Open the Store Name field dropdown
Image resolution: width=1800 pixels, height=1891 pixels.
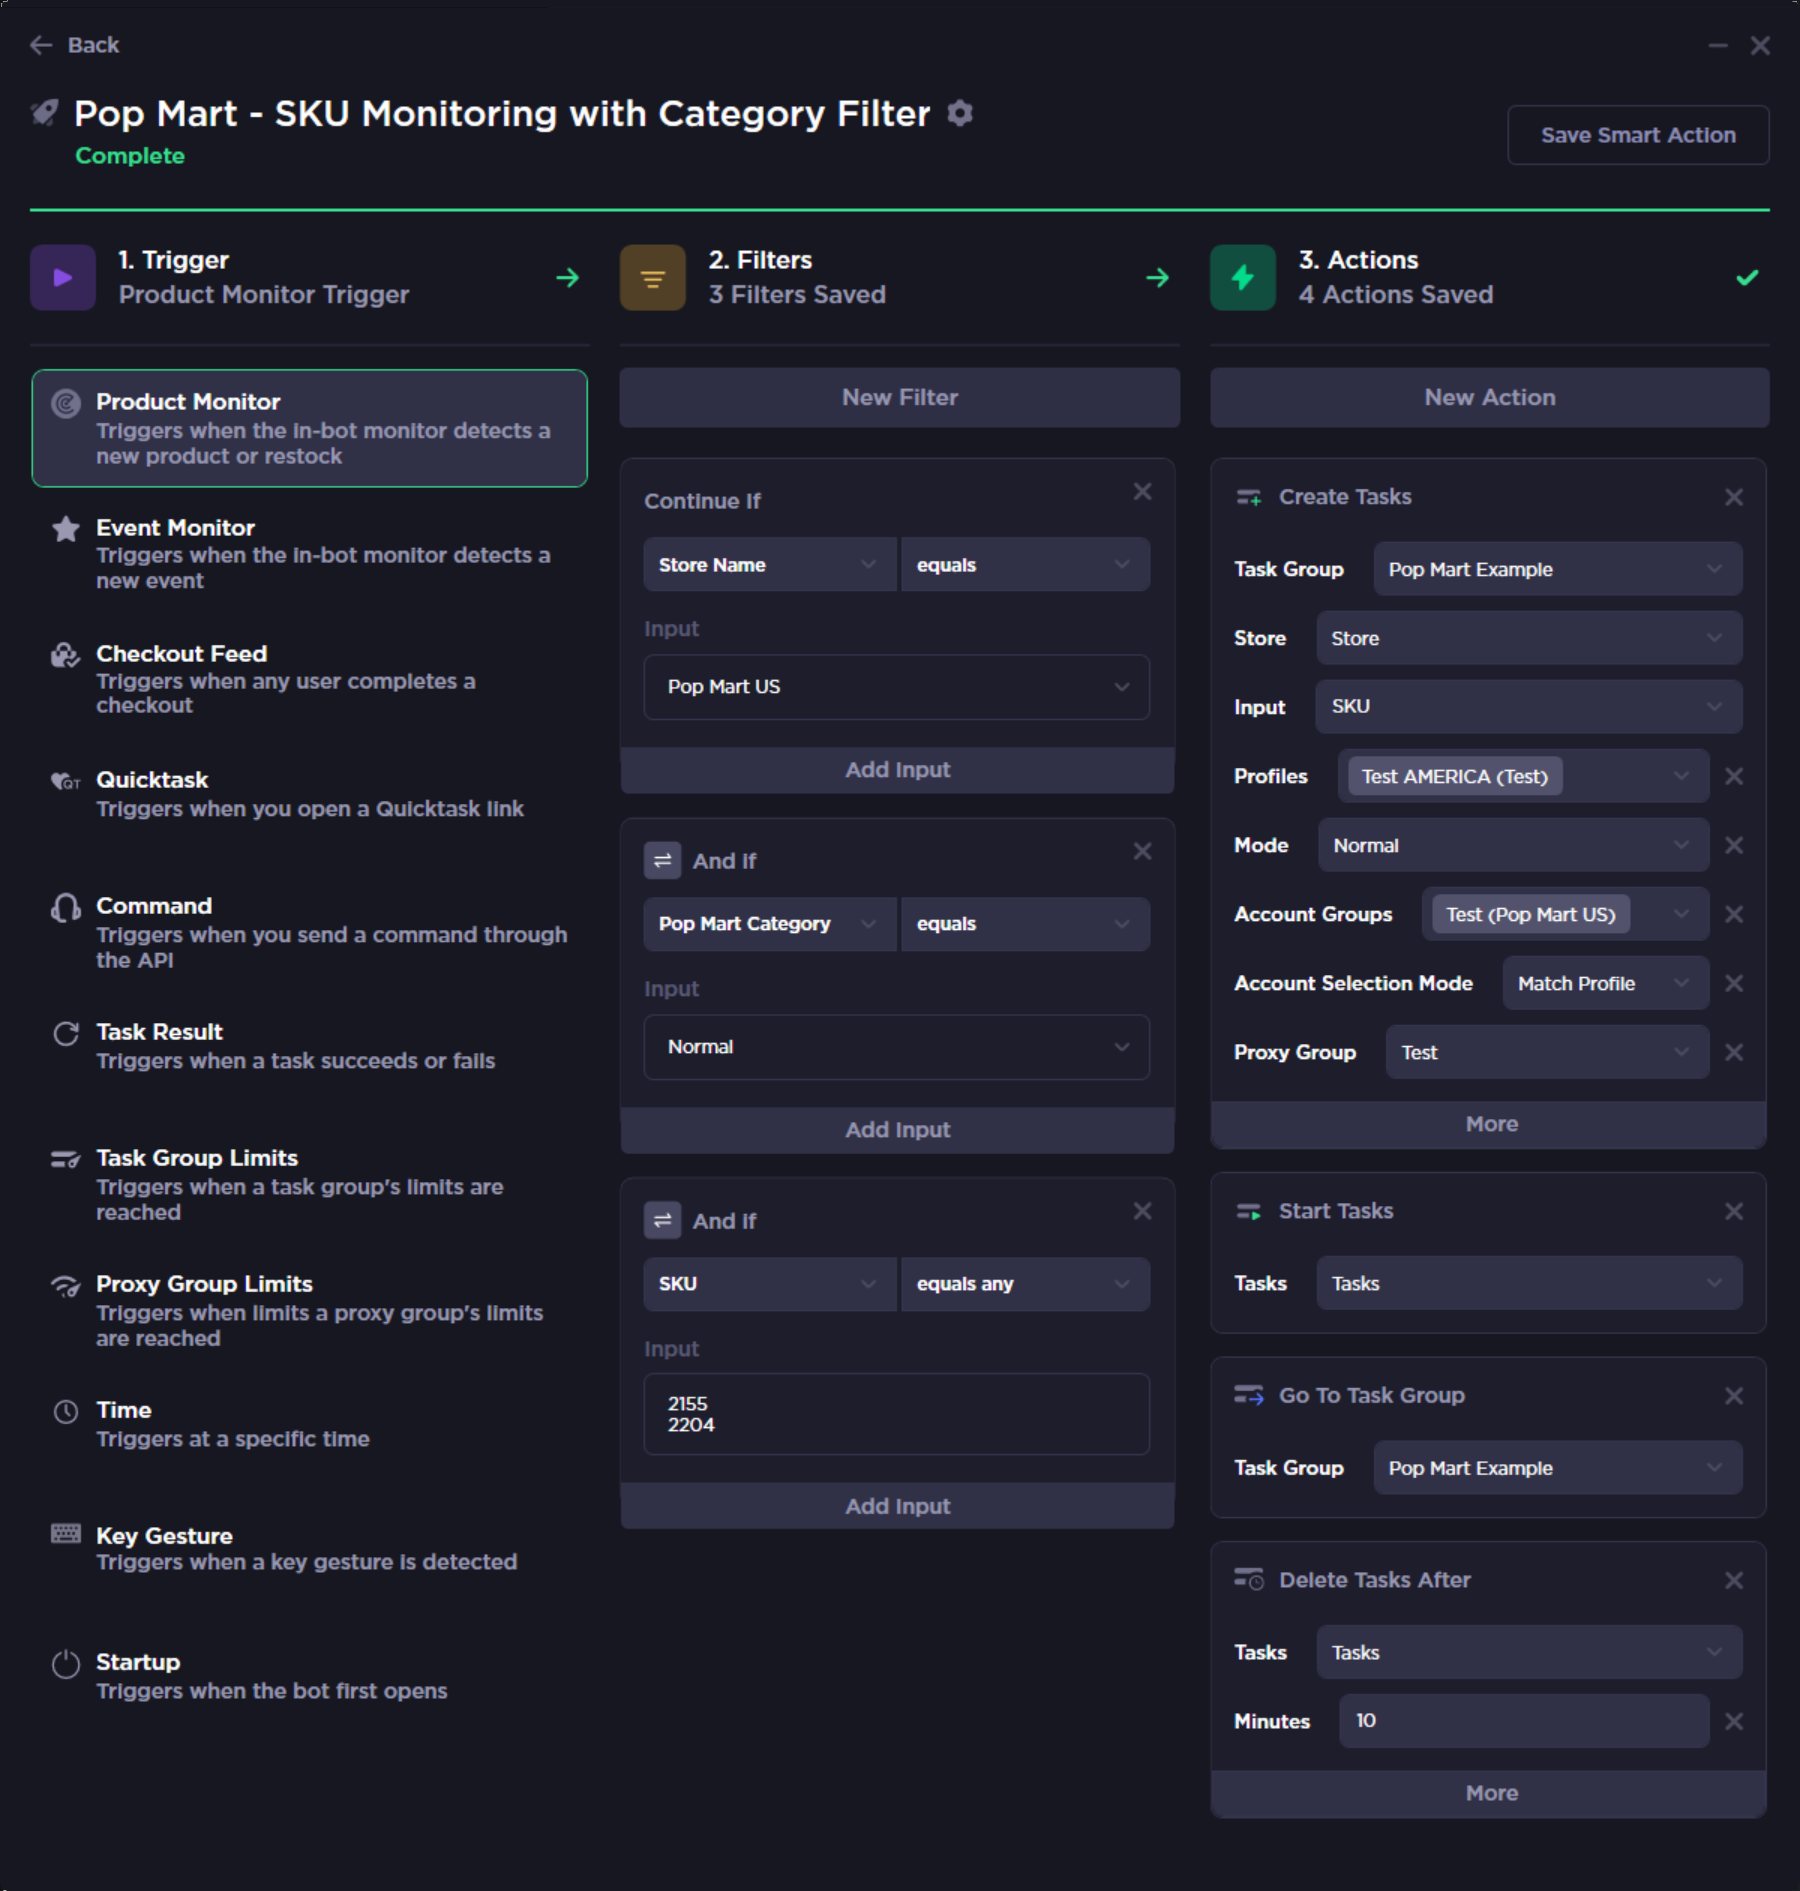pos(769,565)
